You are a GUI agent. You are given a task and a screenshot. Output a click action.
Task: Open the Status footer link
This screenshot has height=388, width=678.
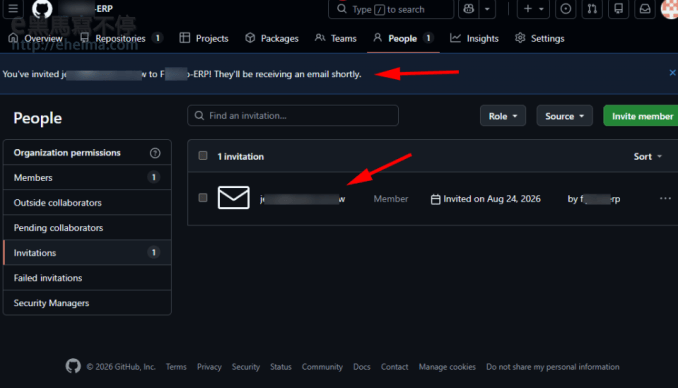tap(281, 367)
